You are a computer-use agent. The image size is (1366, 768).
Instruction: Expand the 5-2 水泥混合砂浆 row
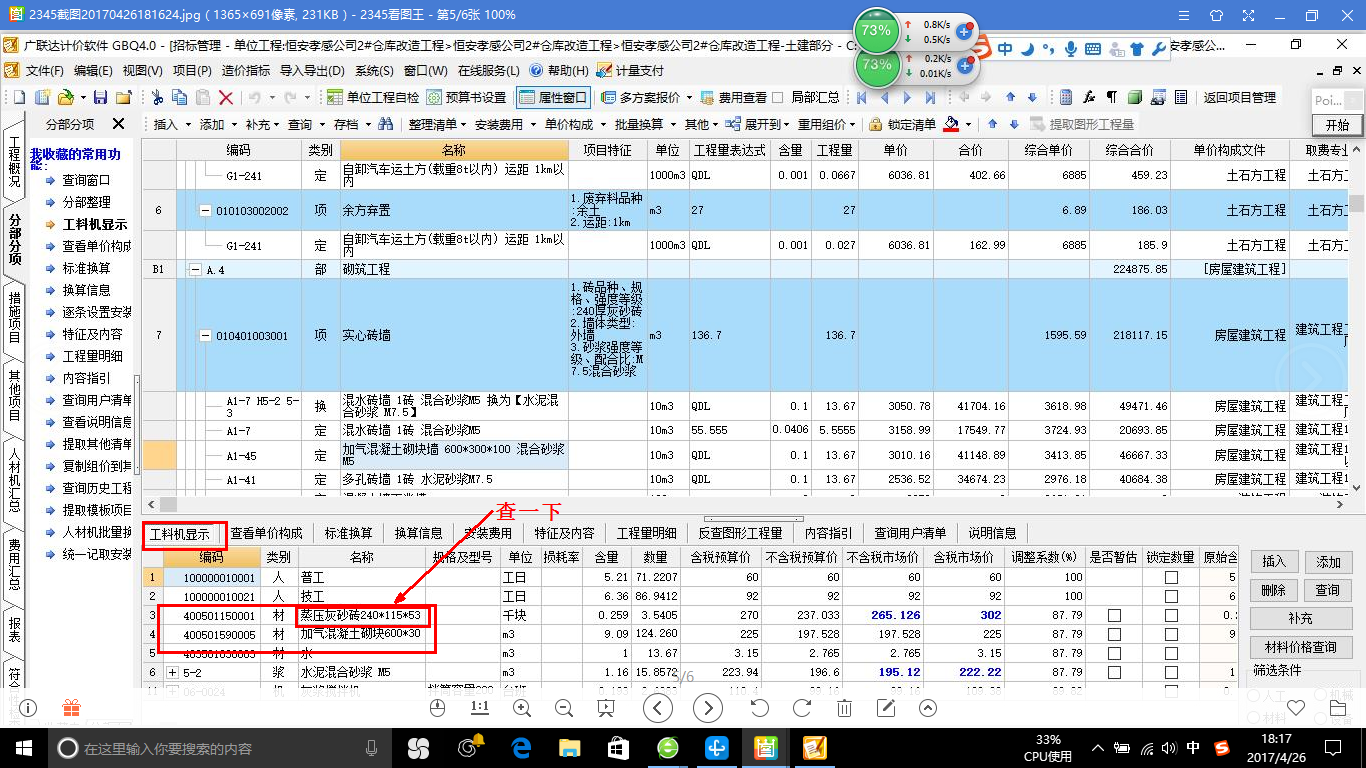pos(172,673)
